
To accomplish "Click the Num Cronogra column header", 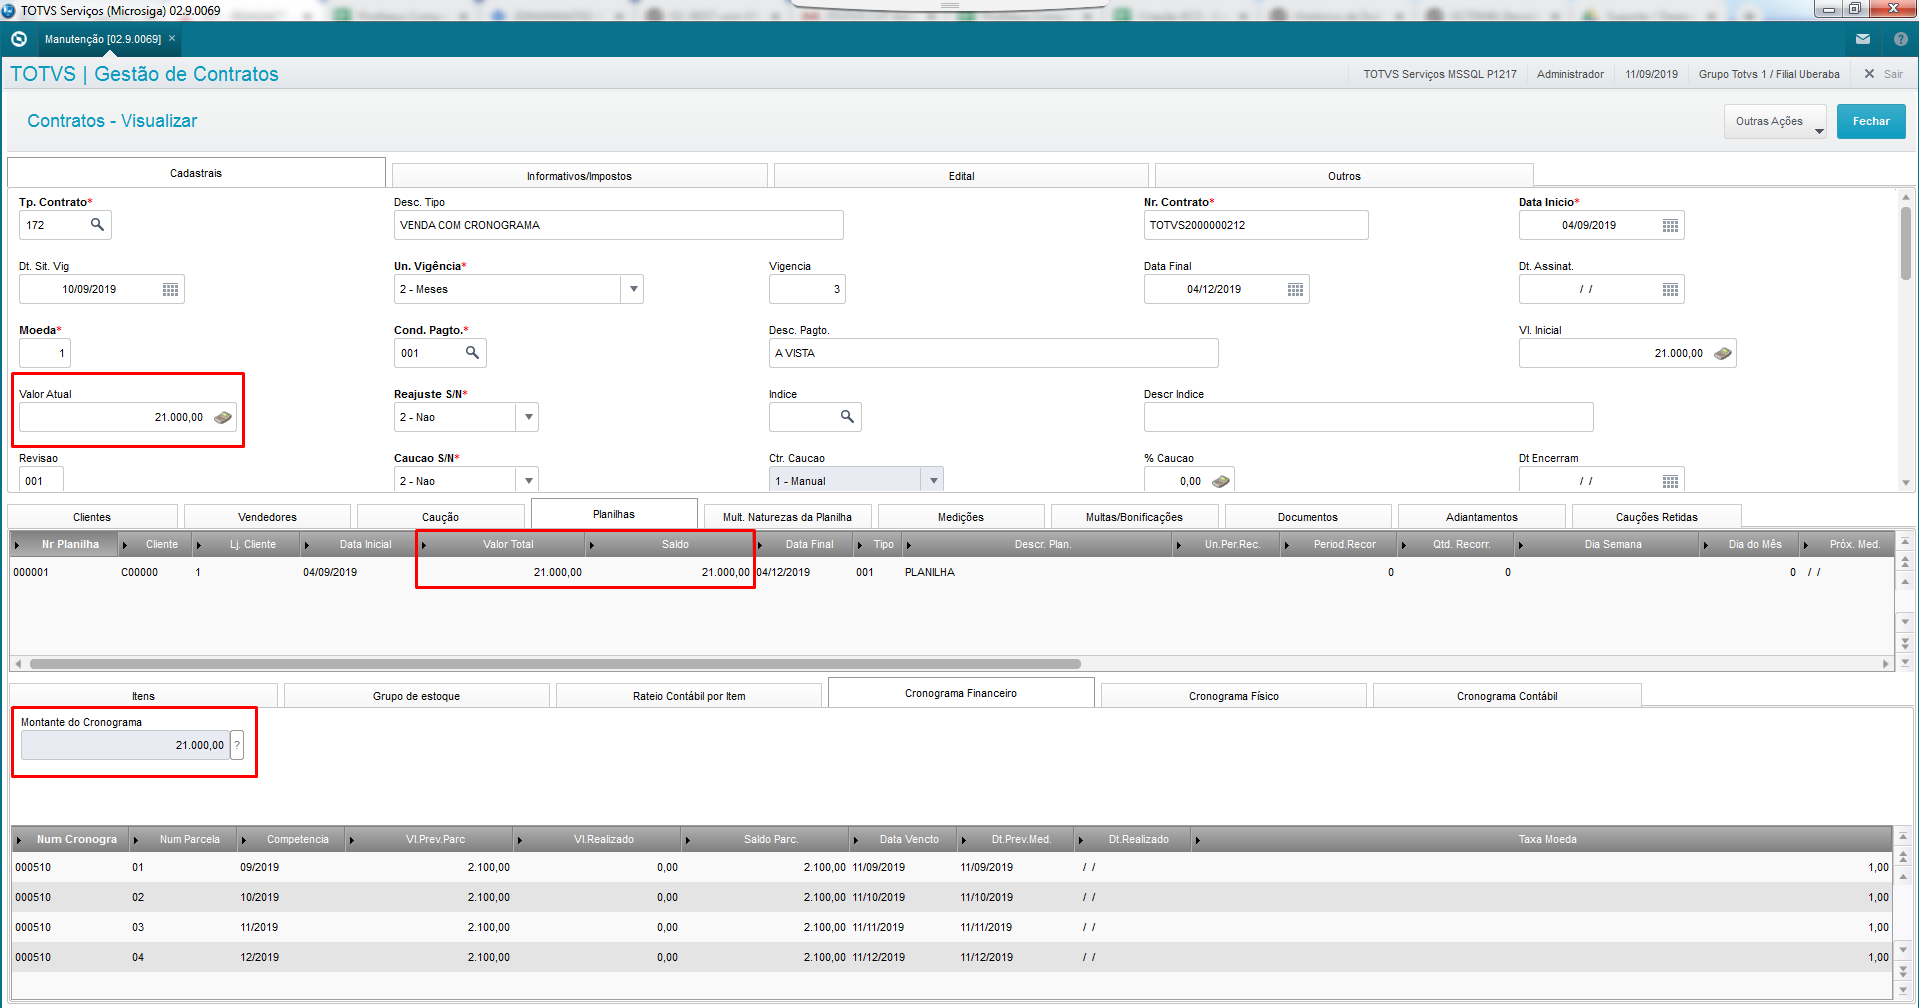I will coord(71,839).
